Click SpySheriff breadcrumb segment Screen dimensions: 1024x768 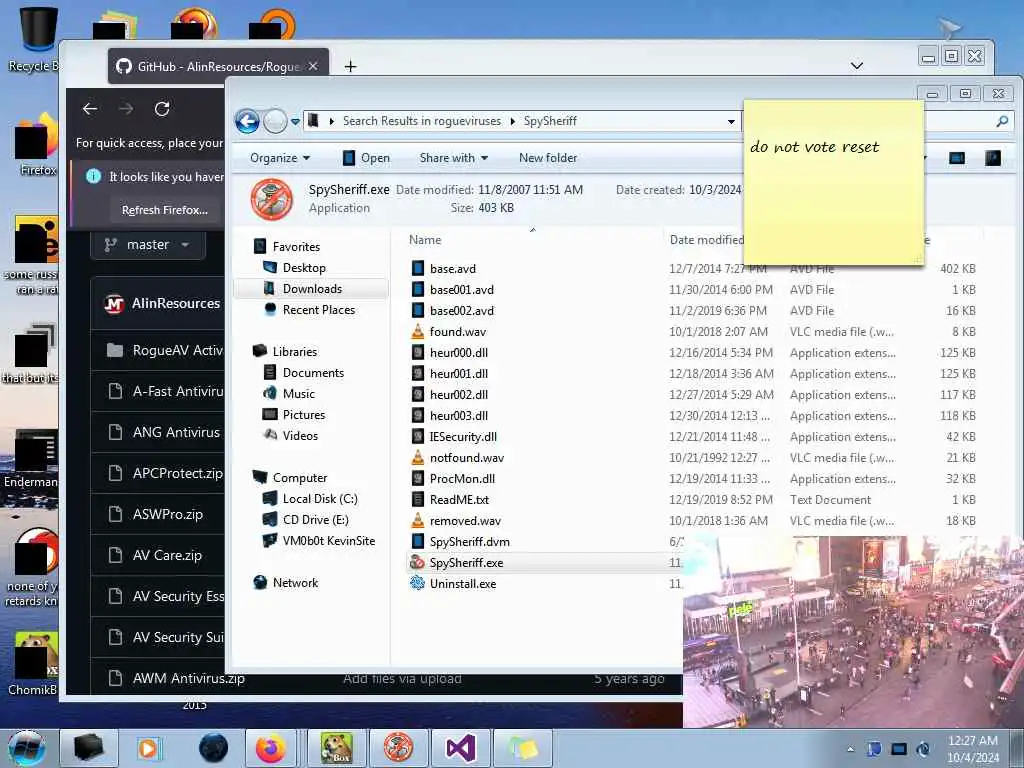click(550, 121)
